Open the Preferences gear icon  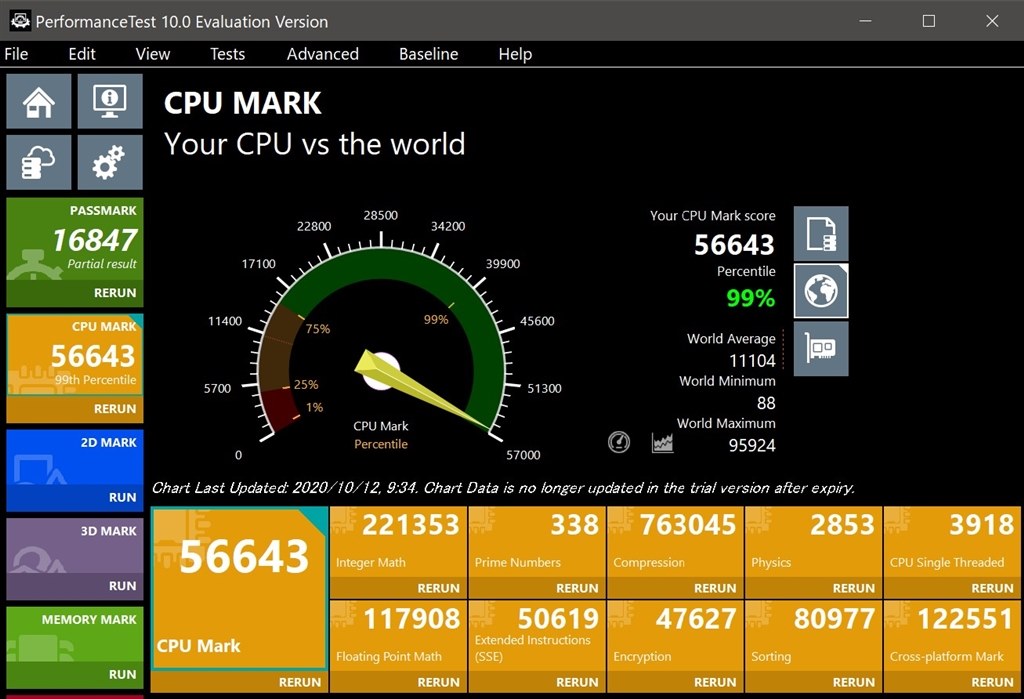coord(110,161)
